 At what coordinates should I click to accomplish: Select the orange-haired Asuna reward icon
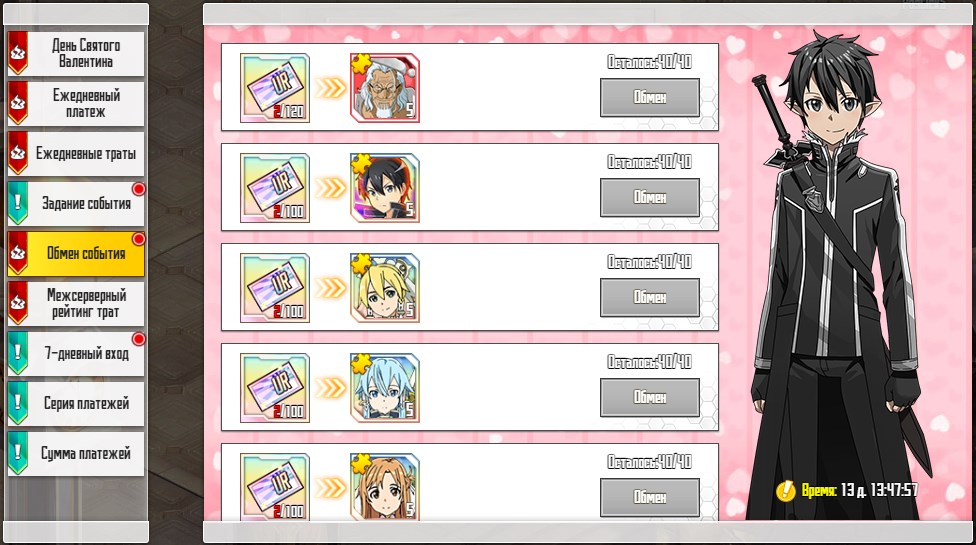(385, 487)
